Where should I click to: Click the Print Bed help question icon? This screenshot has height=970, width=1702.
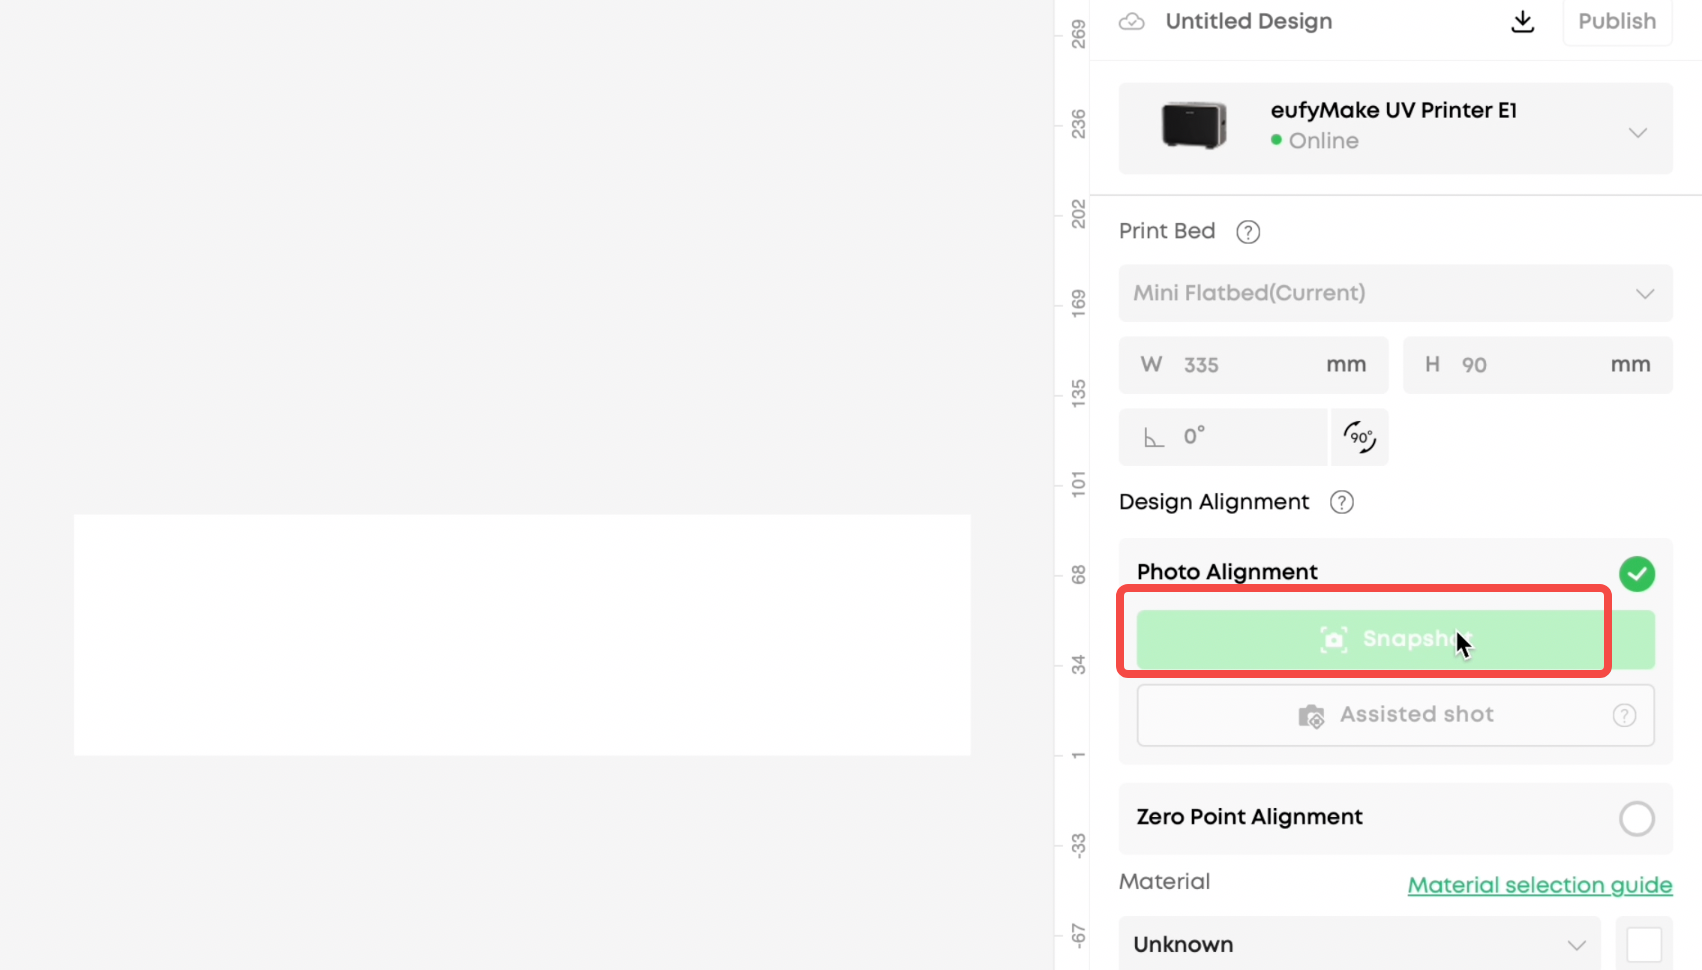pos(1247,232)
